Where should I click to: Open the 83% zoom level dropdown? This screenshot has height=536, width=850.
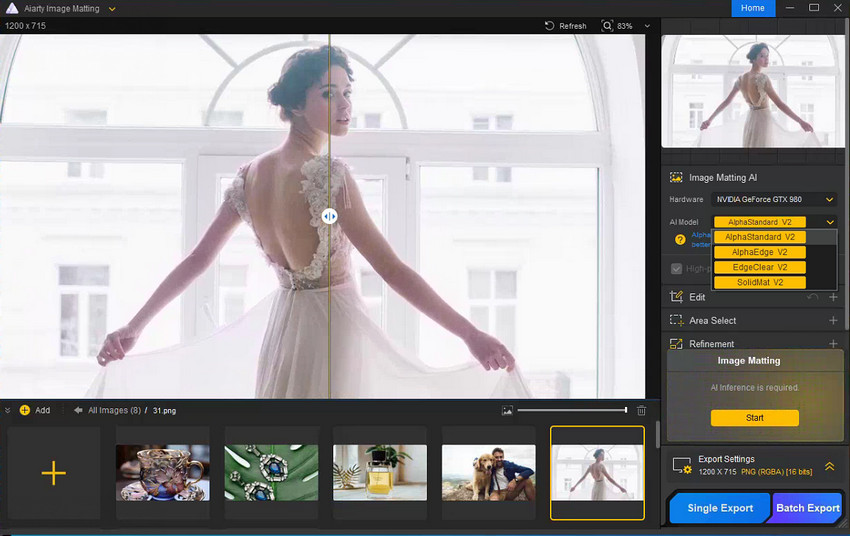coord(647,26)
